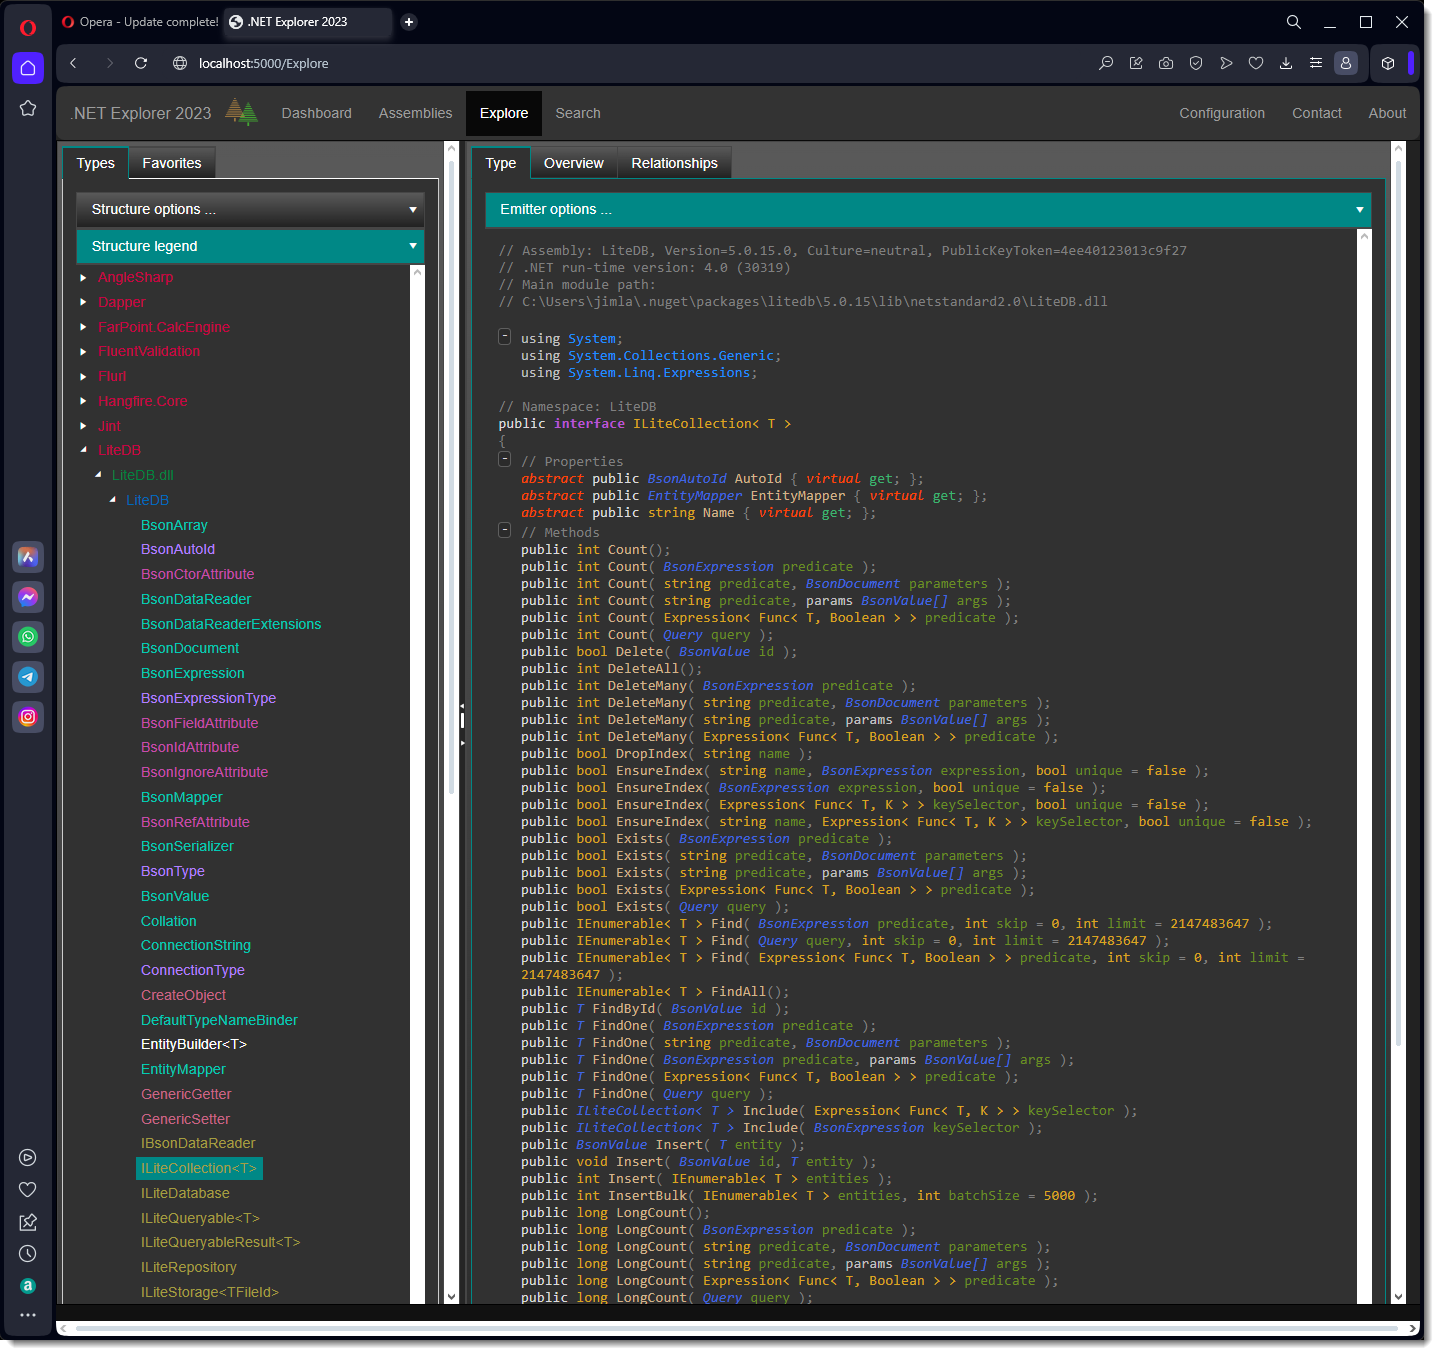Open sidebar history clock icon
The width and height of the screenshot is (1439, 1355).
point(28,1254)
